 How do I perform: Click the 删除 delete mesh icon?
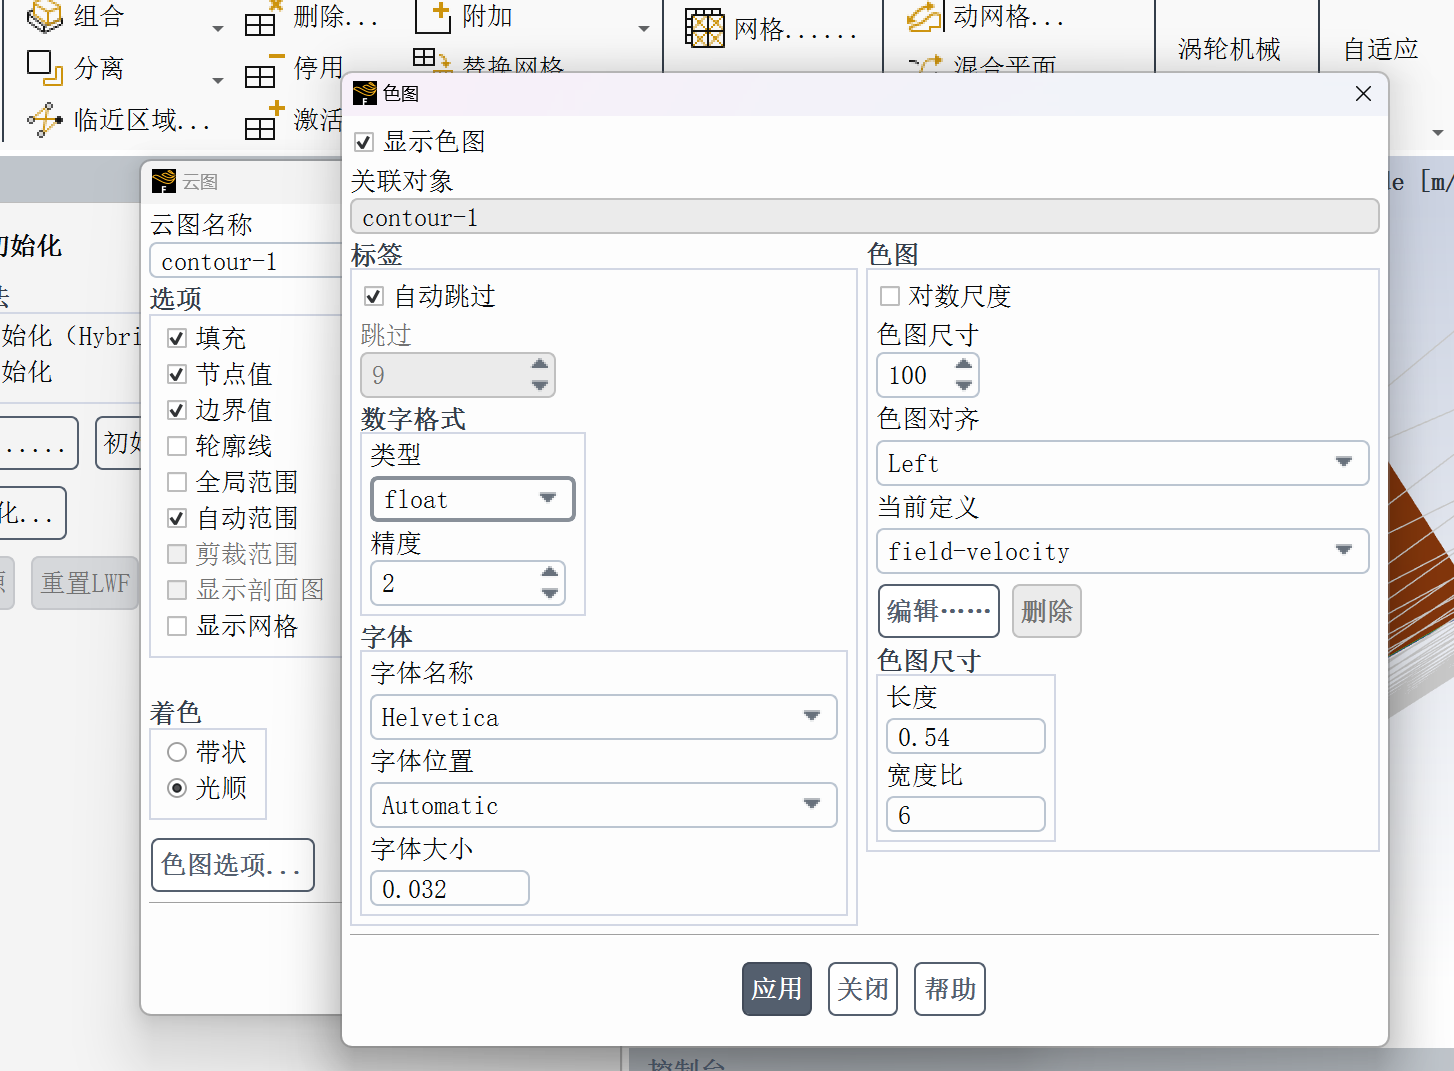click(x=262, y=20)
